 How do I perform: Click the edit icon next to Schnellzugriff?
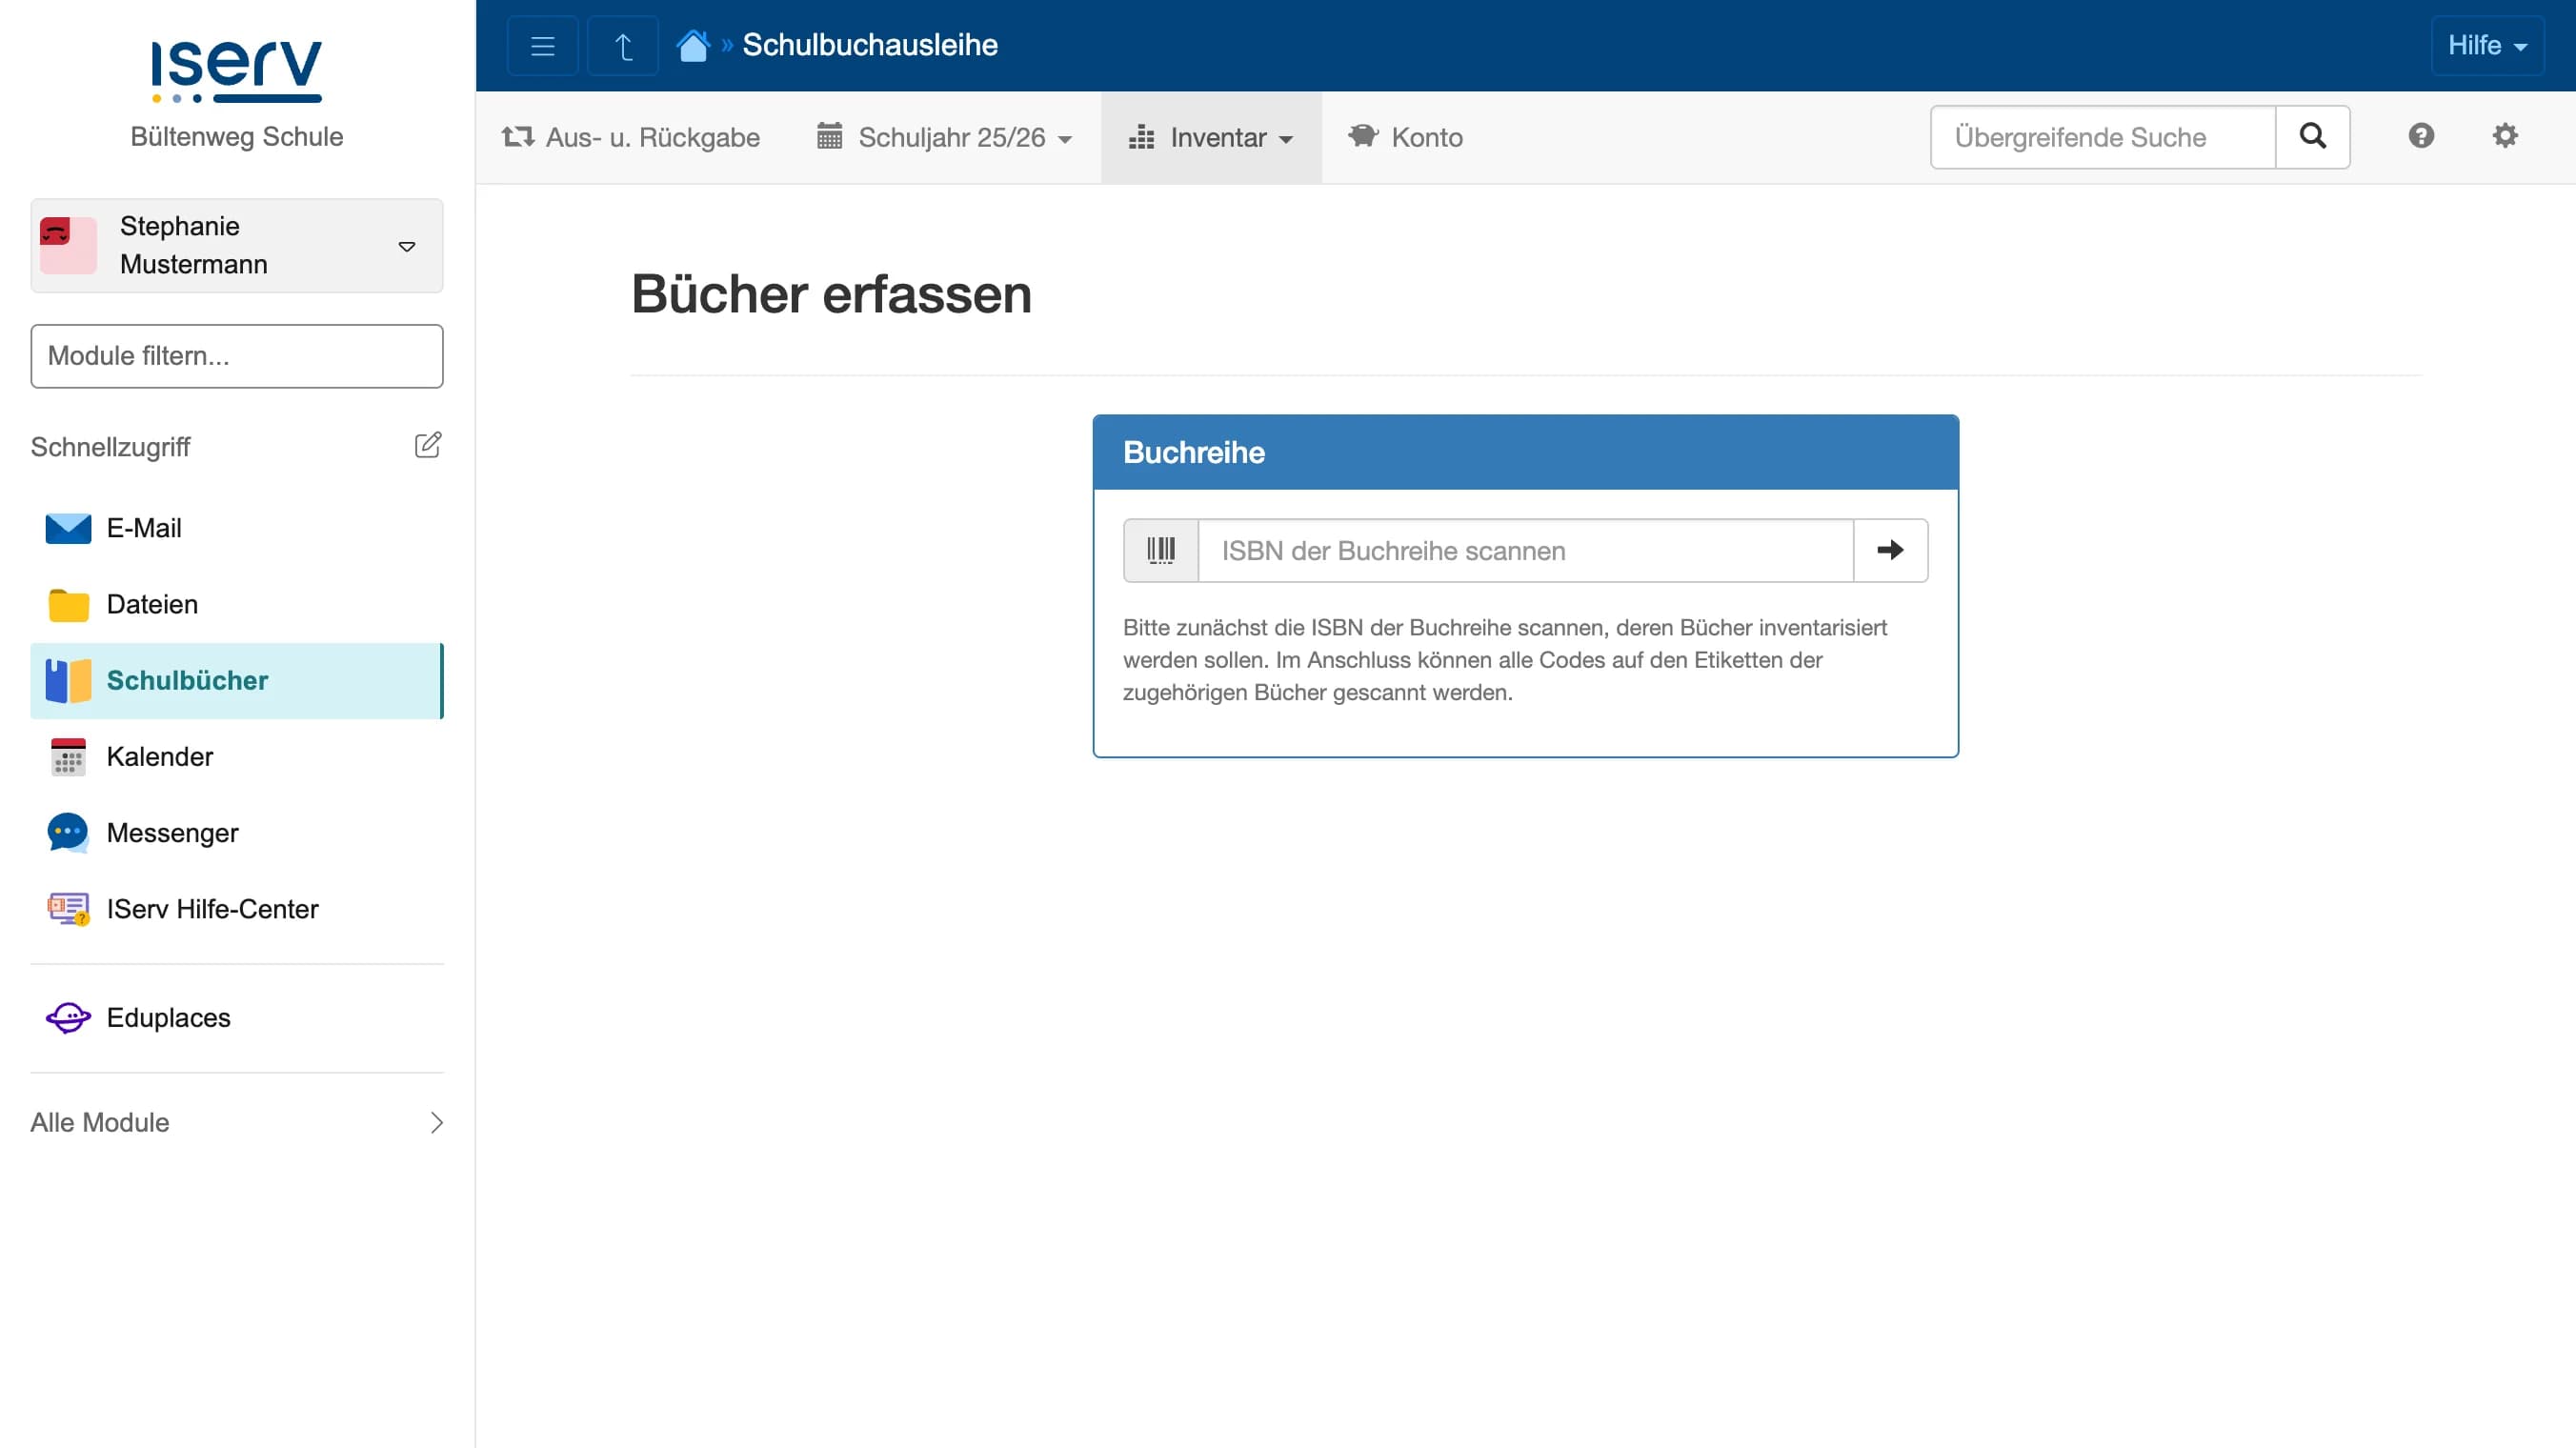(429, 445)
